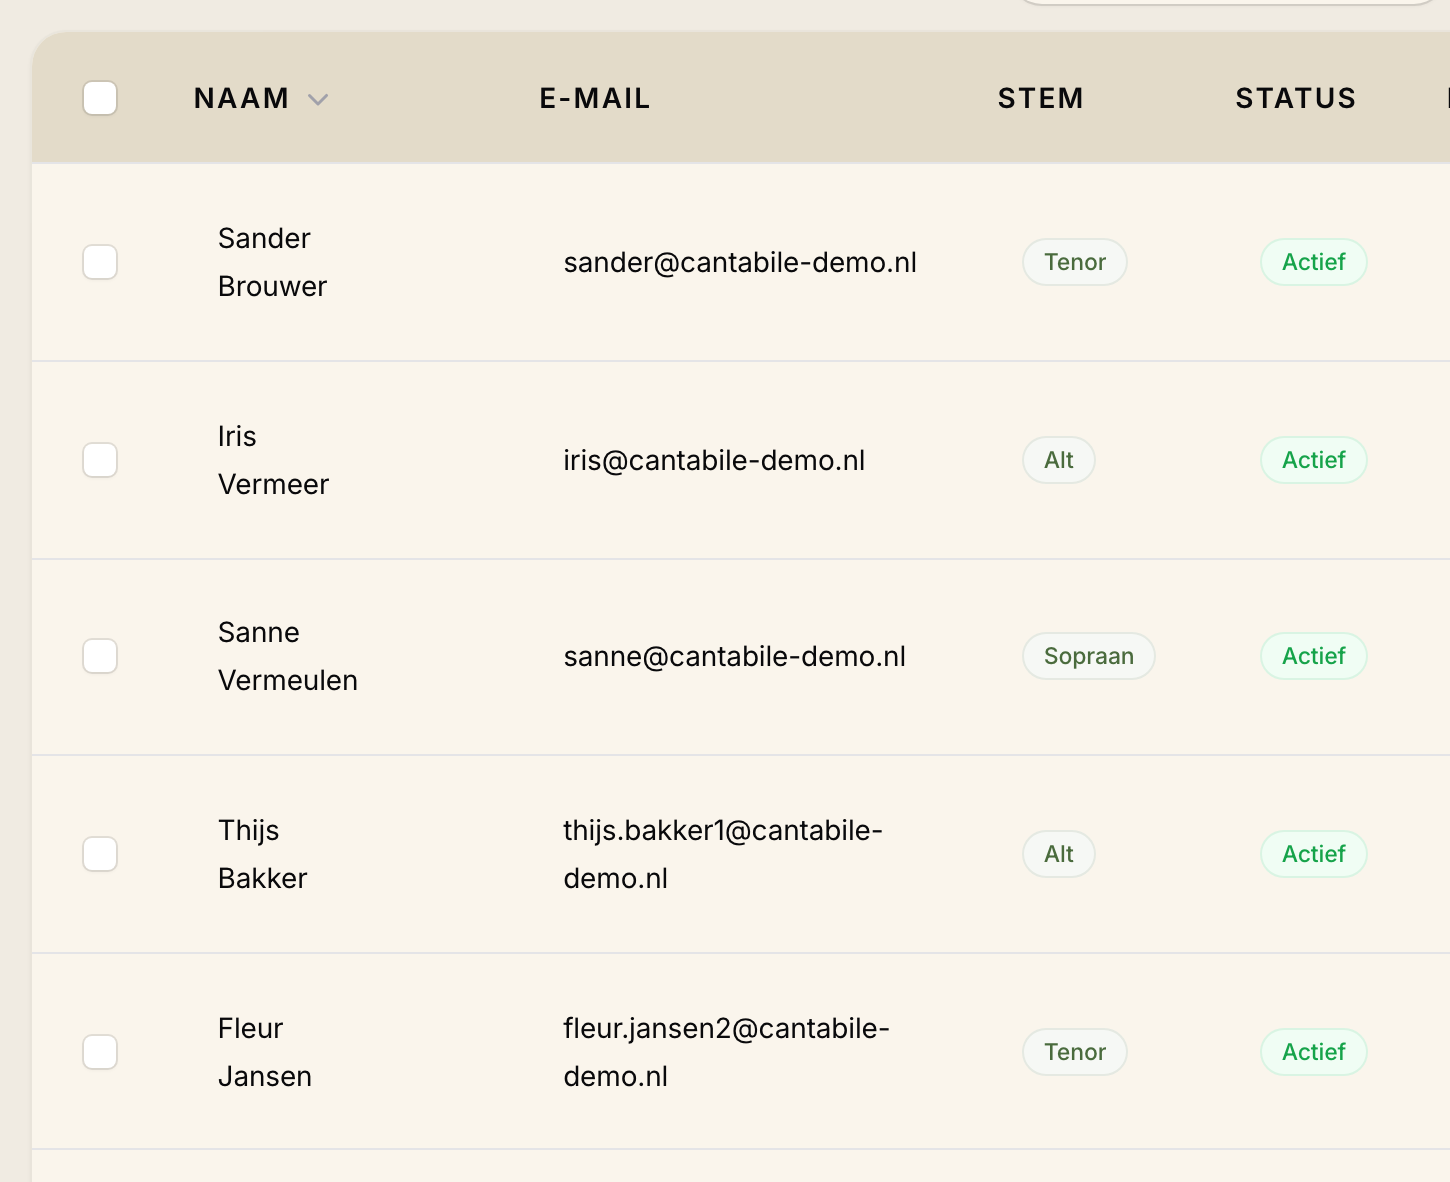The image size is (1450, 1182).
Task: Tick the checkbox next to Iris Vermeer
Action: click(100, 460)
